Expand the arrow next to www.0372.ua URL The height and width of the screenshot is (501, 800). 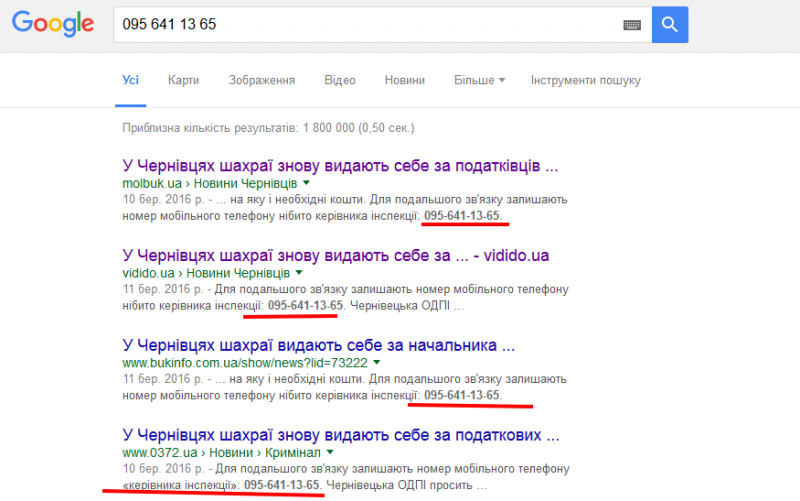coord(330,452)
